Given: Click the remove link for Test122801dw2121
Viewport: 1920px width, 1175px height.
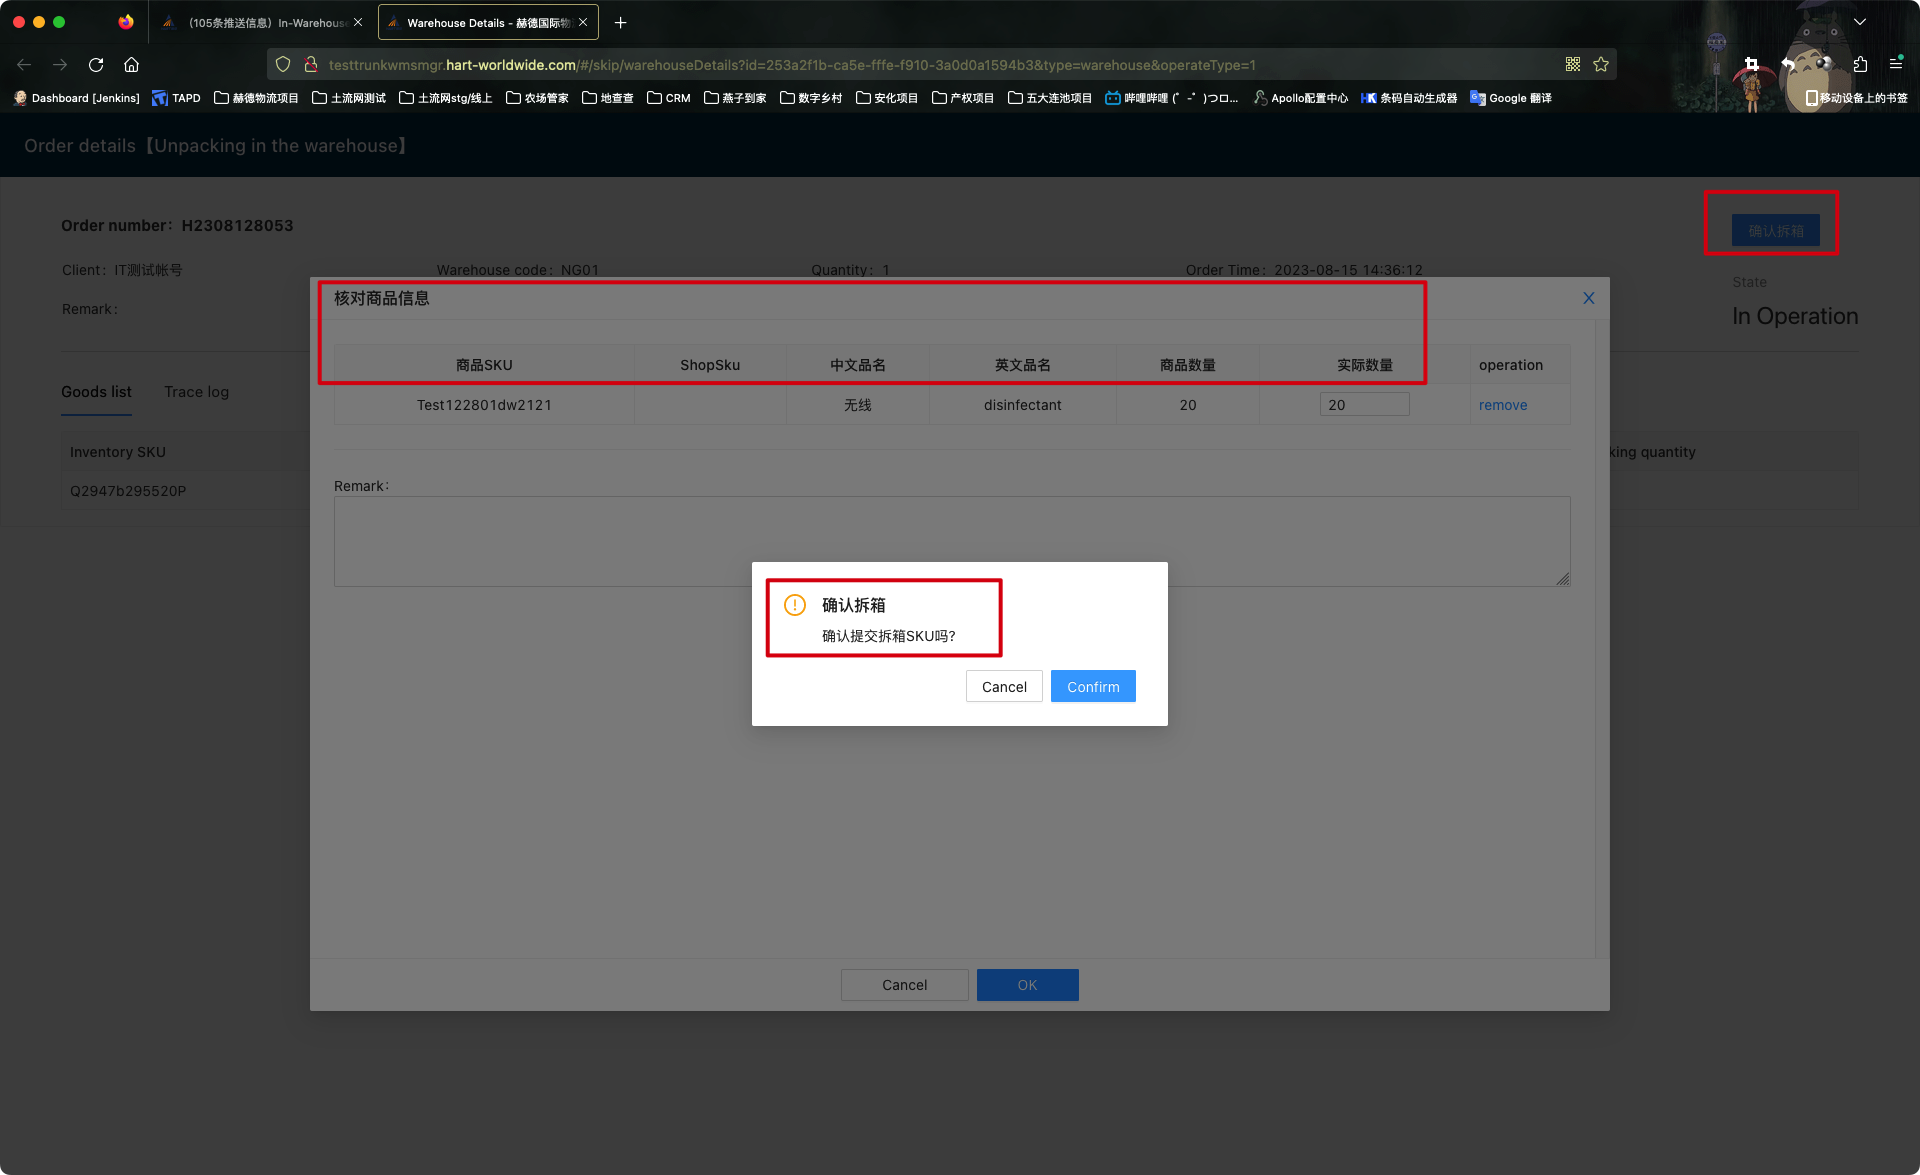Looking at the screenshot, I should [x=1502, y=405].
